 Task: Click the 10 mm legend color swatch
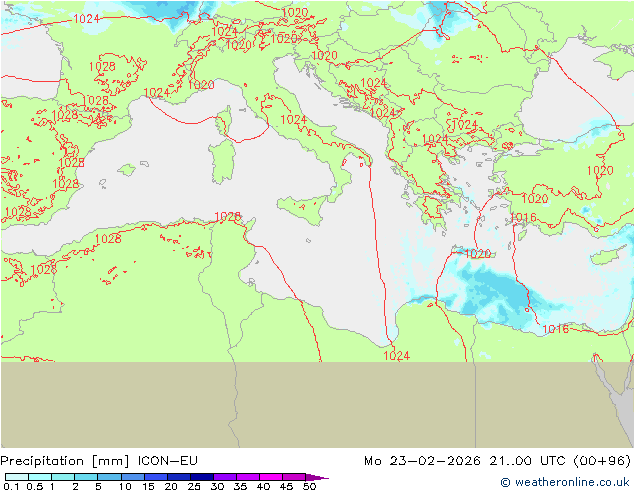pyautogui.click(x=133, y=477)
